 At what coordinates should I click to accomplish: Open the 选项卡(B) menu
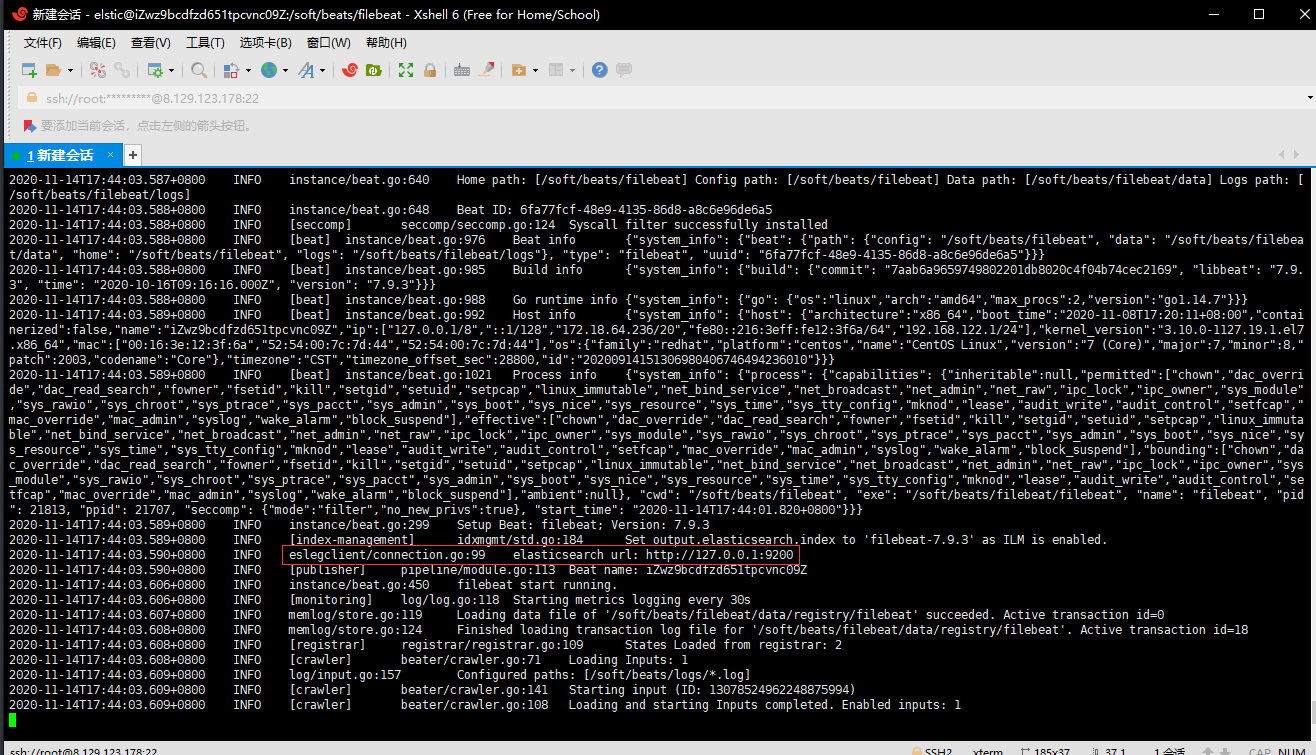266,43
